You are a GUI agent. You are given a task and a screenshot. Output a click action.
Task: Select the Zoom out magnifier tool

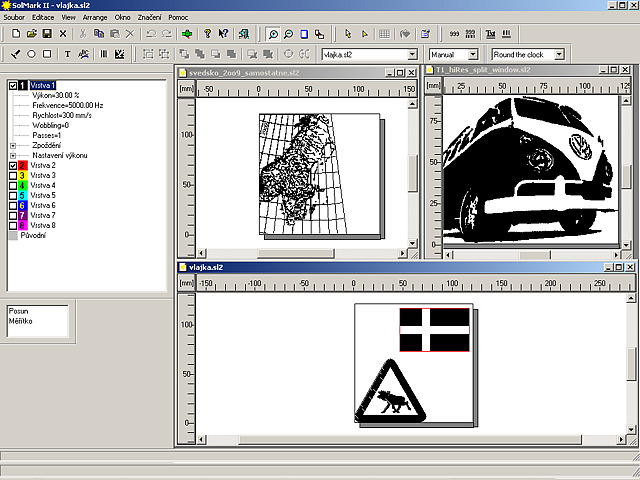click(289, 34)
